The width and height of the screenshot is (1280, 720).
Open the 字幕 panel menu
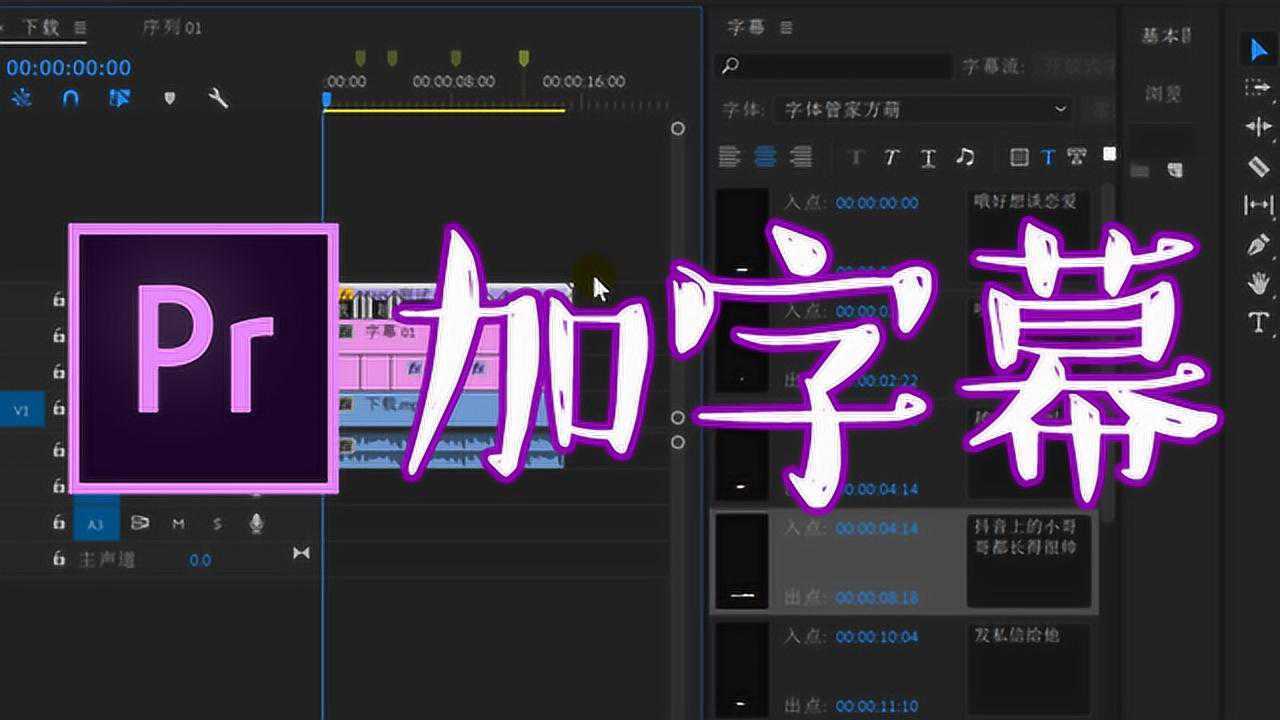(786, 27)
